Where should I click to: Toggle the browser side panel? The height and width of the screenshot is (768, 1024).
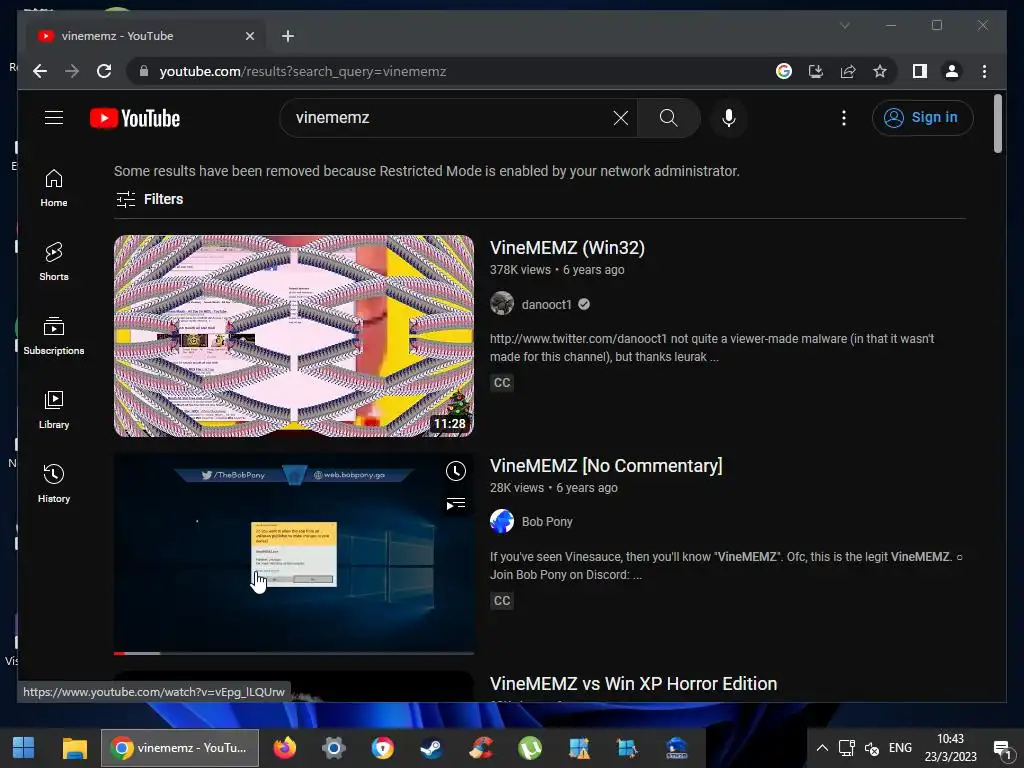click(920, 71)
